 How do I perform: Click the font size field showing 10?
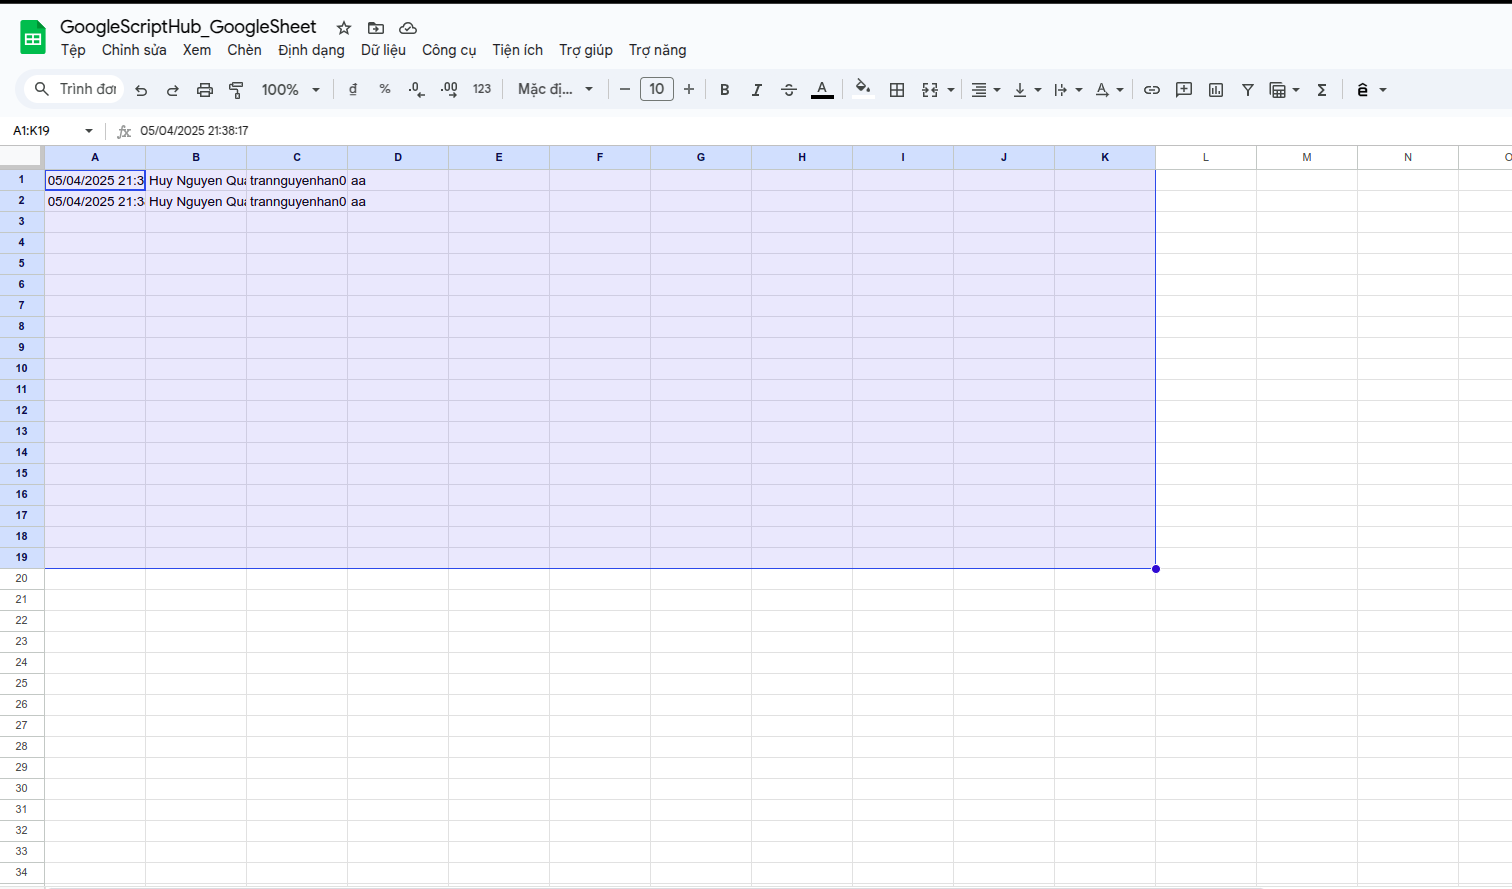click(x=657, y=89)
